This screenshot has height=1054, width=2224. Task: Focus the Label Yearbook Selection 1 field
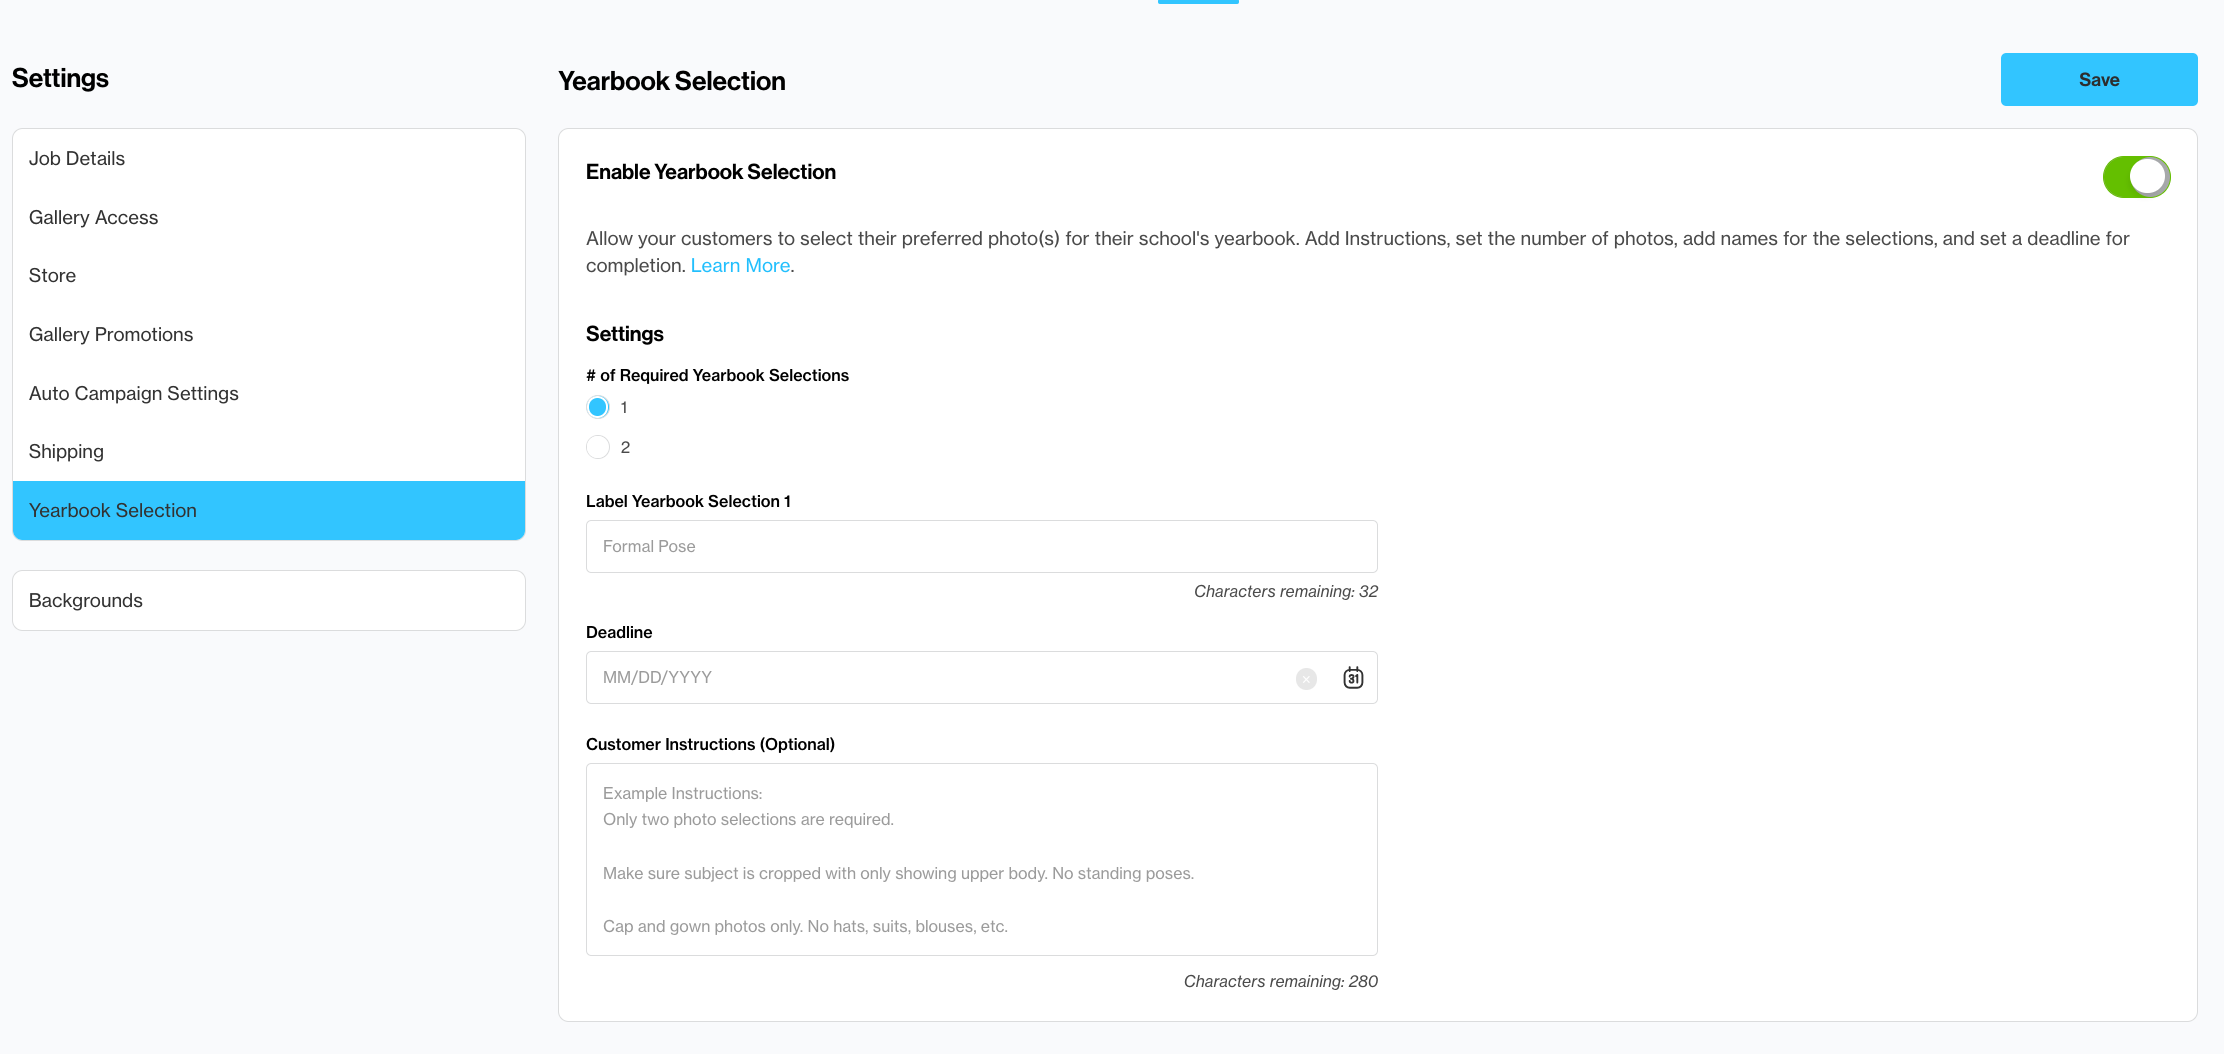[x=982, y=547]
